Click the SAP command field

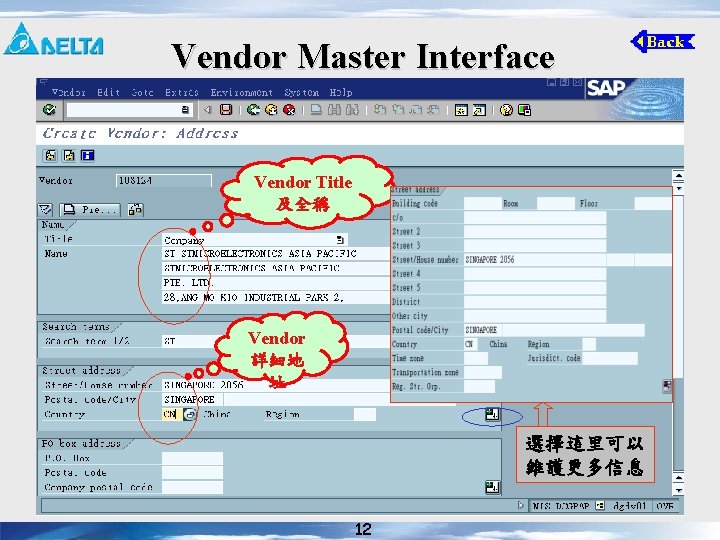pyautogui.click(x=129, y=110)
